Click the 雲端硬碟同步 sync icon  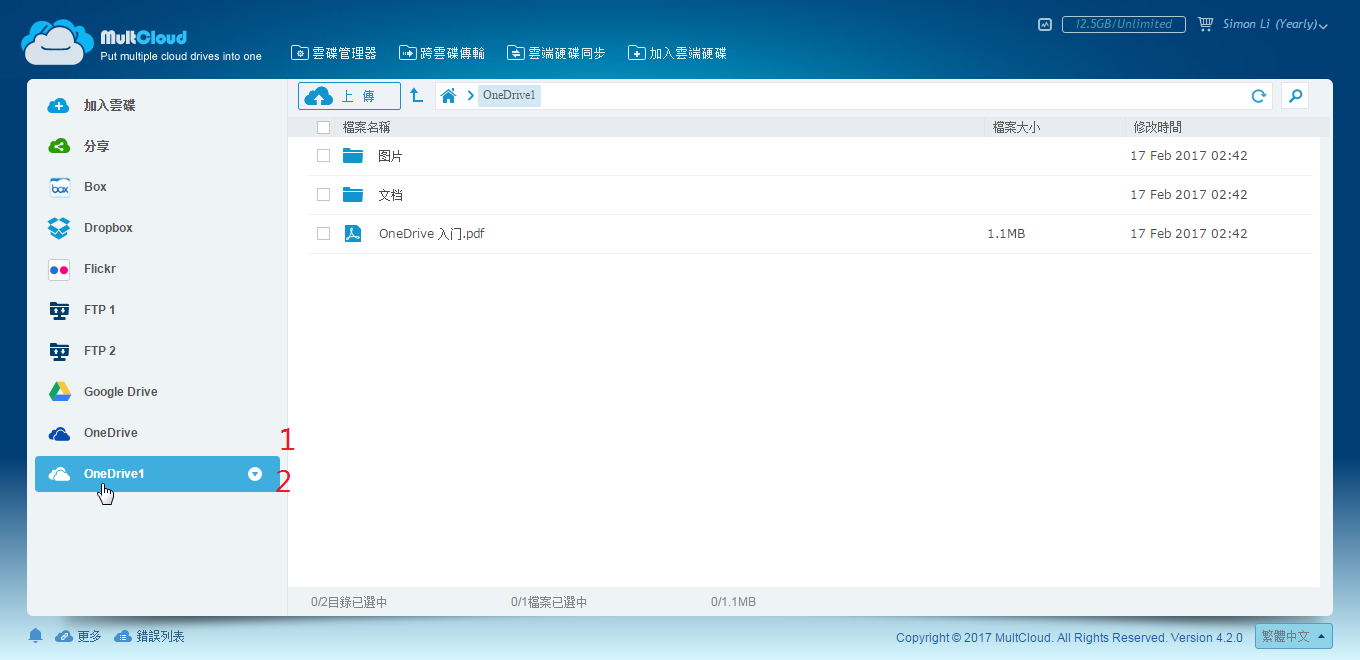click(515, 52)
